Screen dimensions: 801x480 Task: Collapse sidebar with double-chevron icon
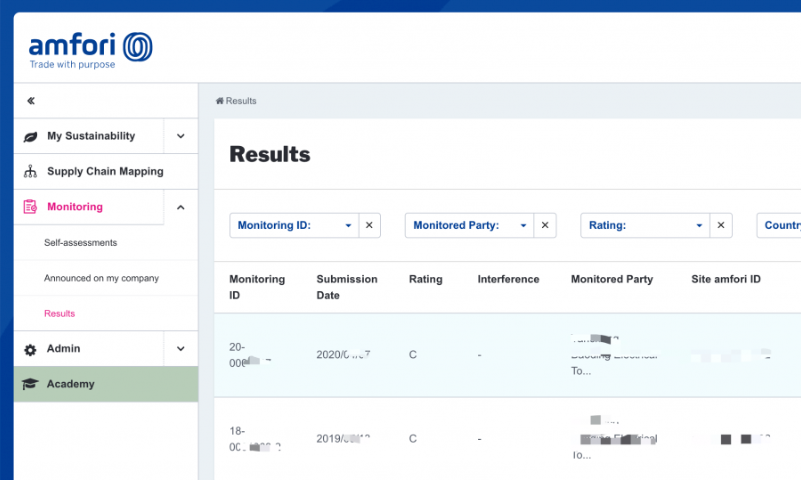[31, 101]
